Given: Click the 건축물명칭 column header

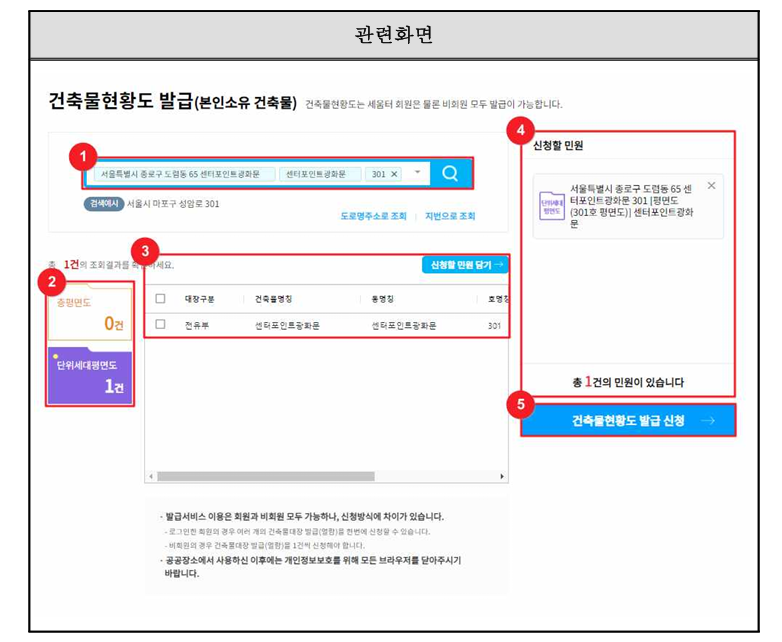Looking at the screenshot, I should [273, 299].
